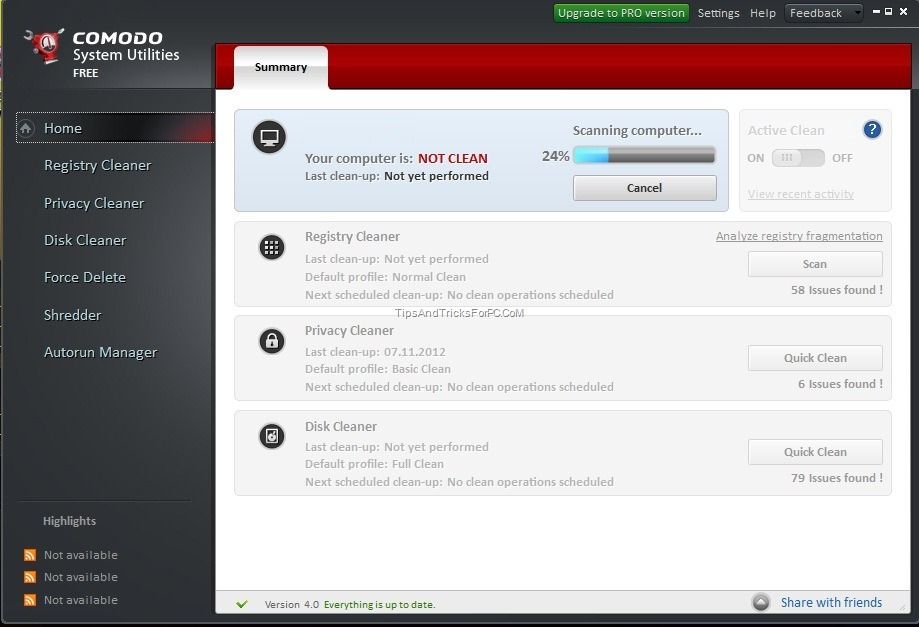Open the Shredder tool from sidebar
Viewport: 919px width, 627px height.
tap(73, 315)
